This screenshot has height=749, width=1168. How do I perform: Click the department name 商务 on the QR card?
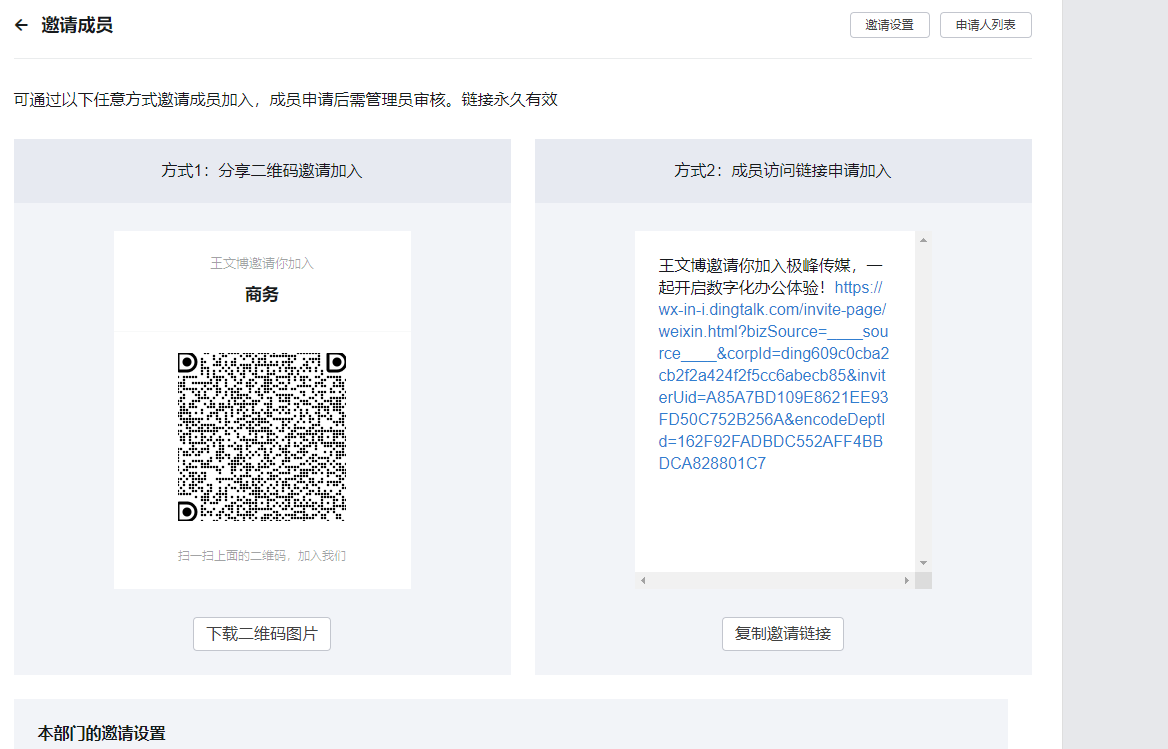pos(261,294)
